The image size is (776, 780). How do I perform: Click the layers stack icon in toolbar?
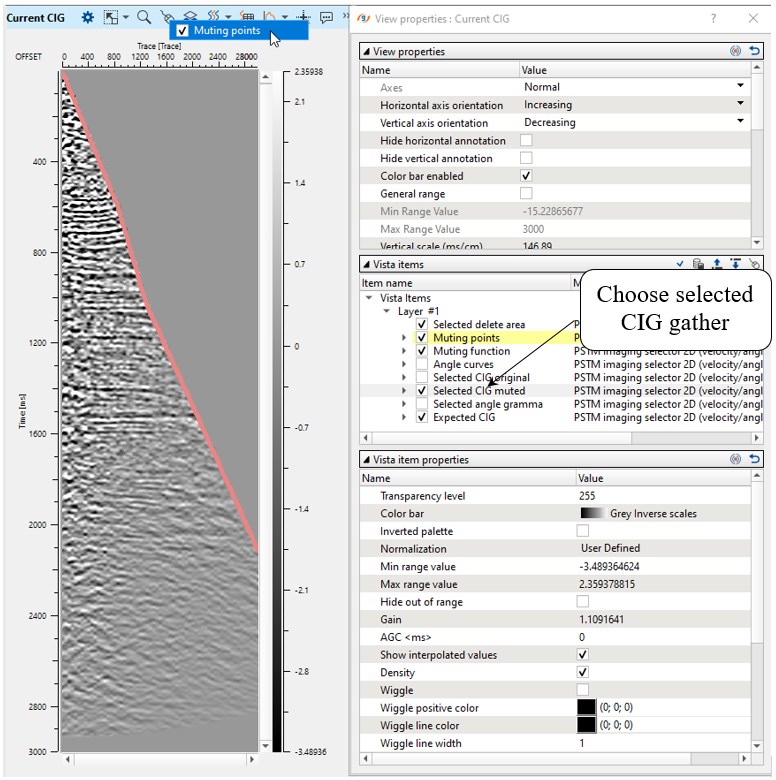point(189,17)
